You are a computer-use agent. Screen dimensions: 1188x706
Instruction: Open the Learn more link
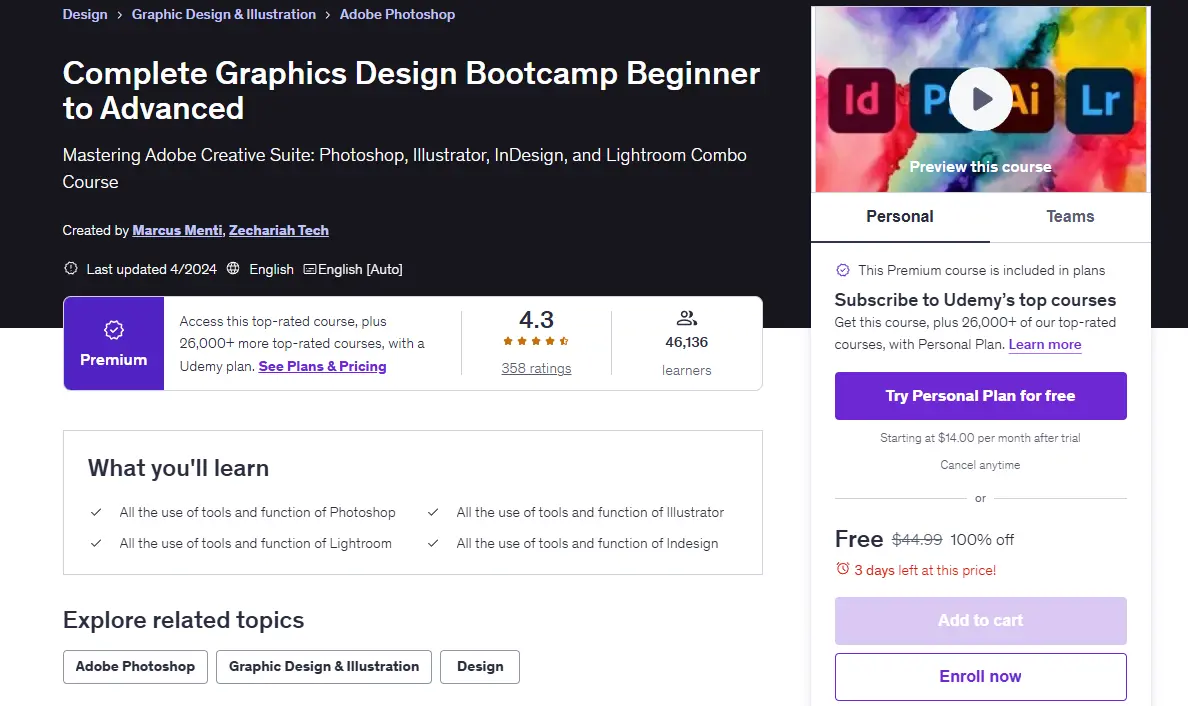click(1045, 345)
